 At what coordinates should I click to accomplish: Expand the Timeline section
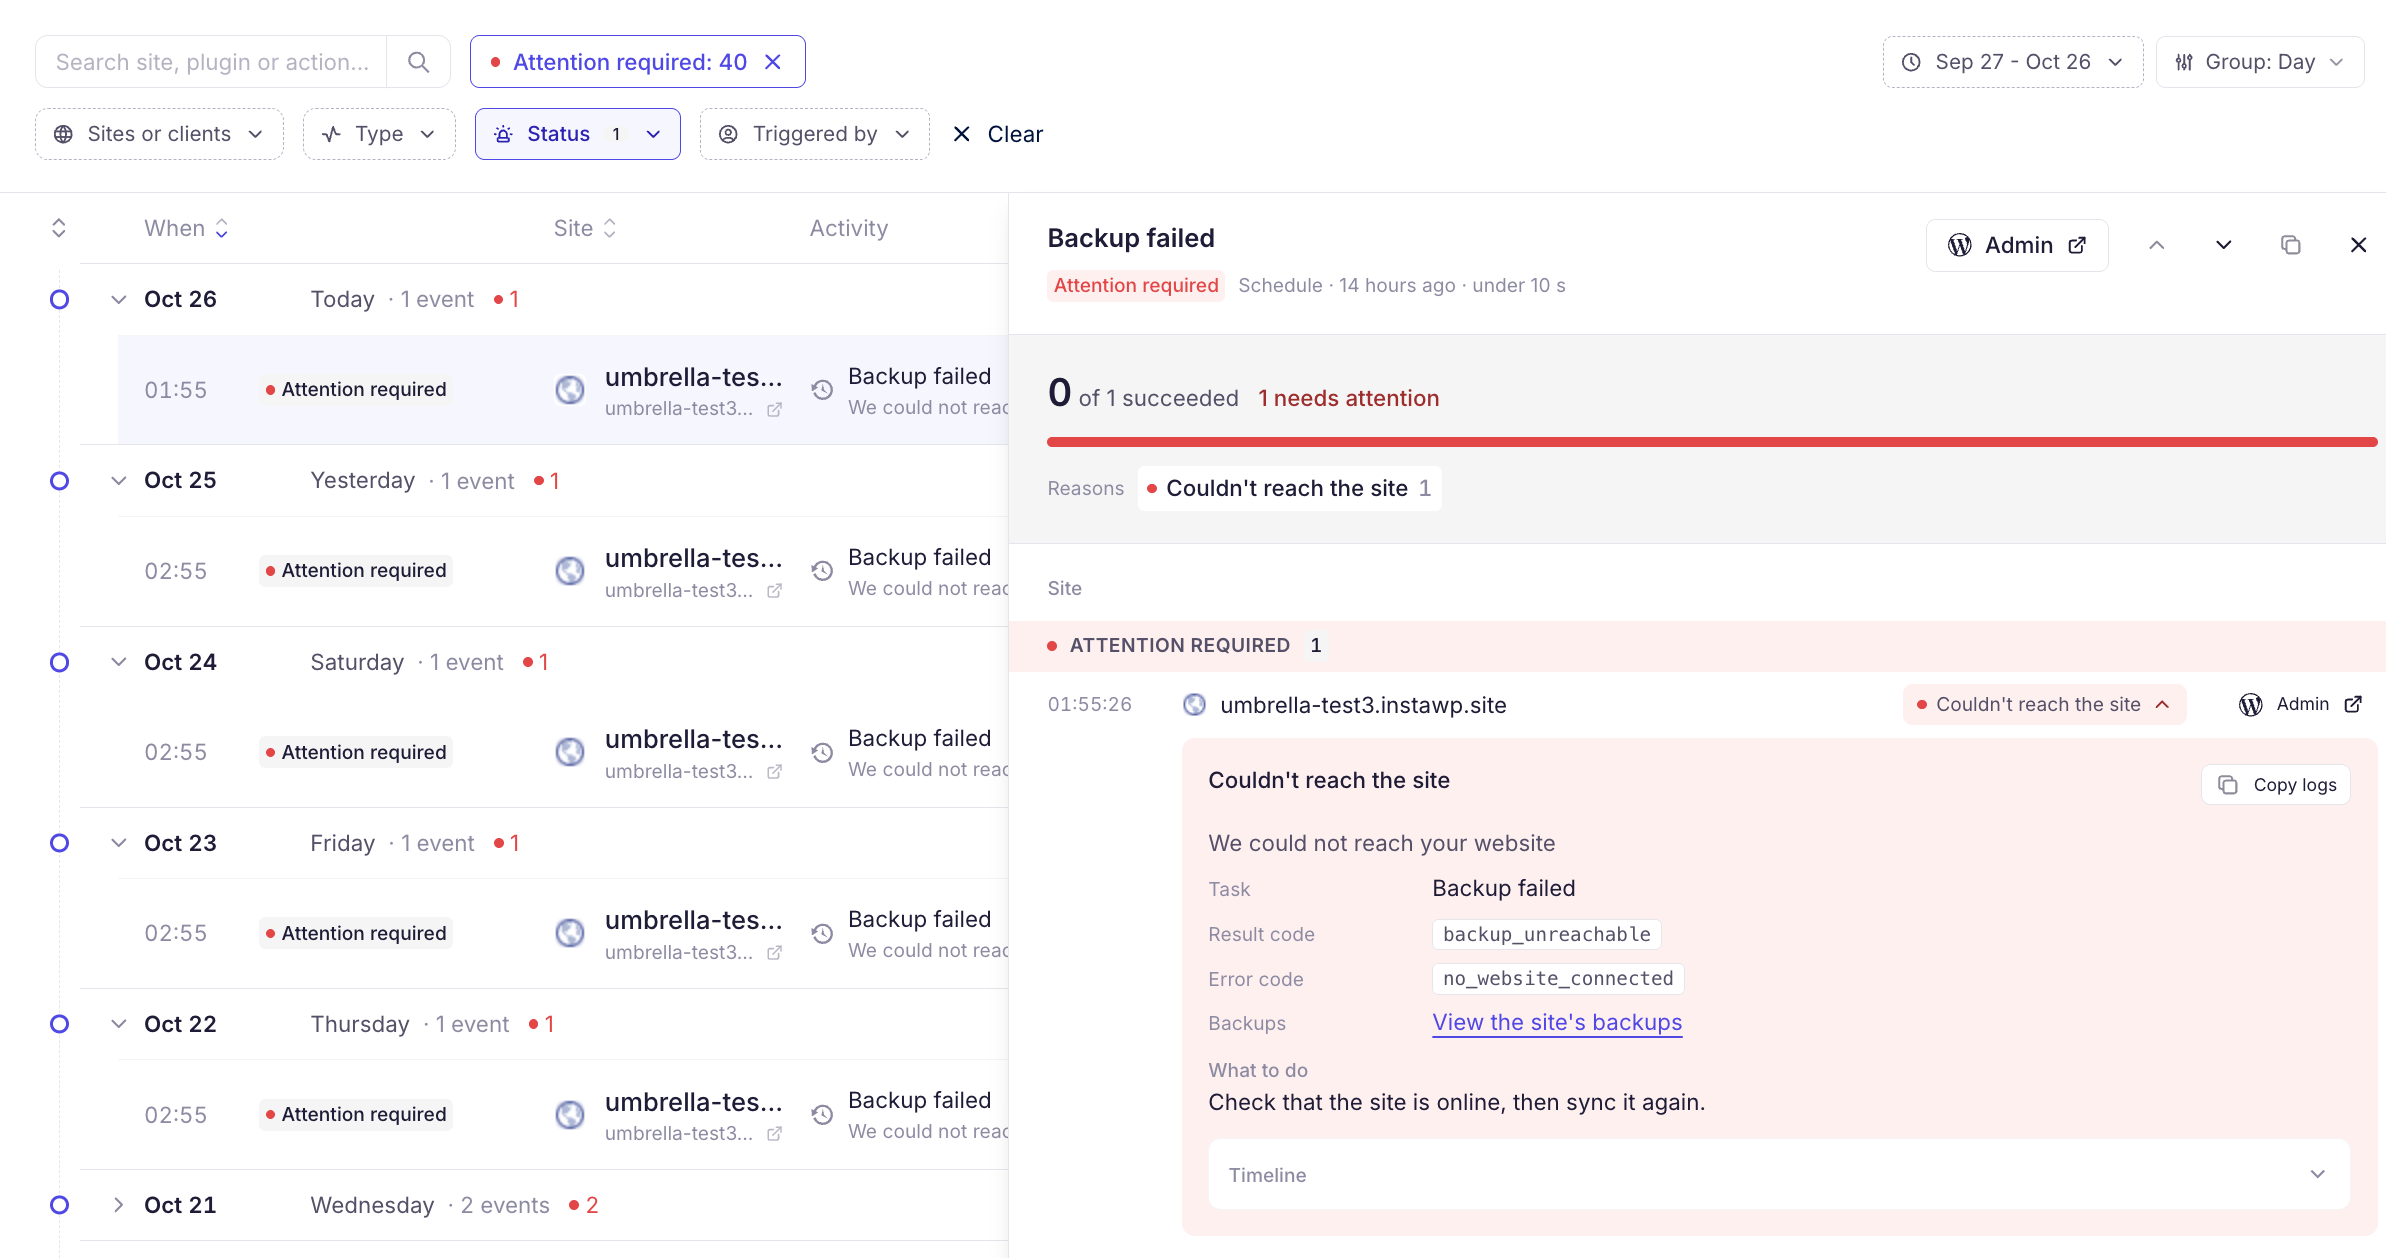[1779, 1174]
